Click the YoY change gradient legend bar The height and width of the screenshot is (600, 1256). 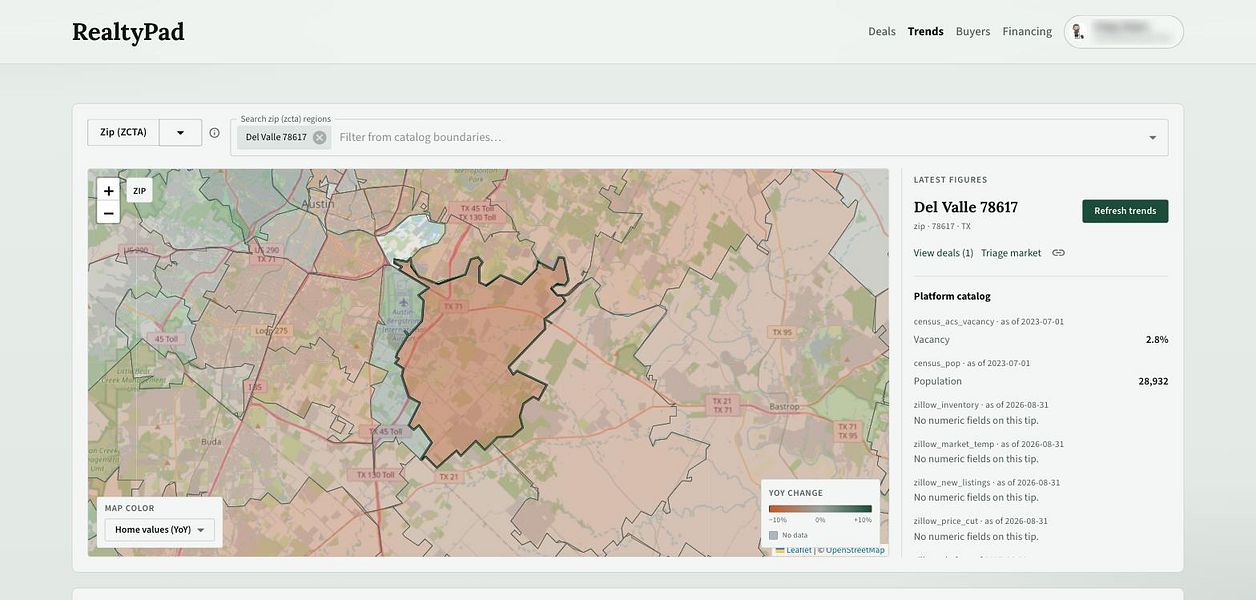pos(820,509)
